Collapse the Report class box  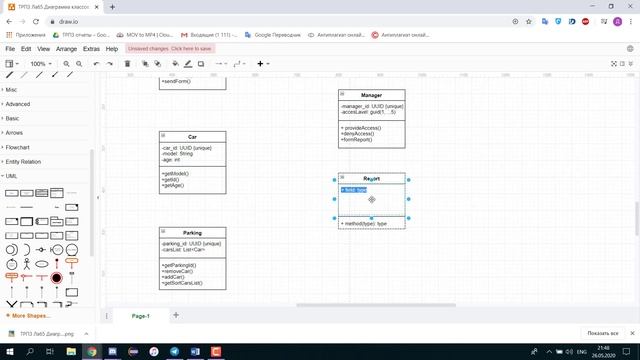click(342, 177)
